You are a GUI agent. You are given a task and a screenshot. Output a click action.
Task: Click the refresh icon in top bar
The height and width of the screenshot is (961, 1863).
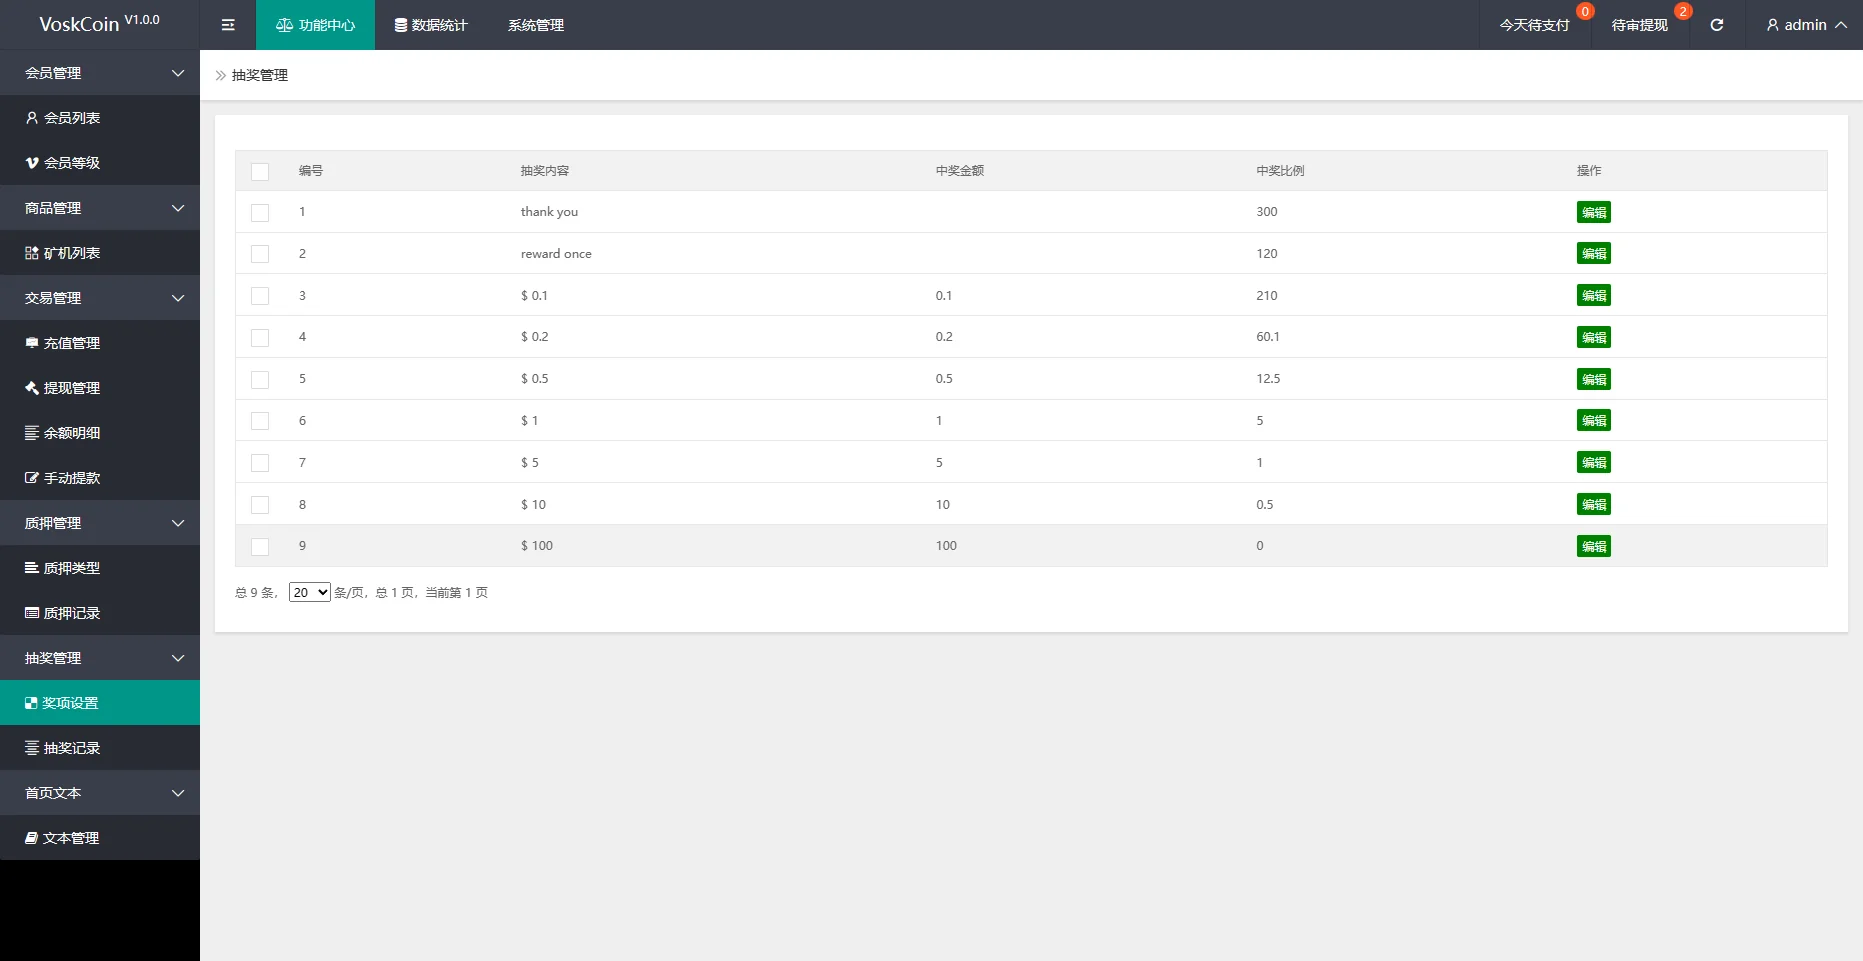point(1717,25)
